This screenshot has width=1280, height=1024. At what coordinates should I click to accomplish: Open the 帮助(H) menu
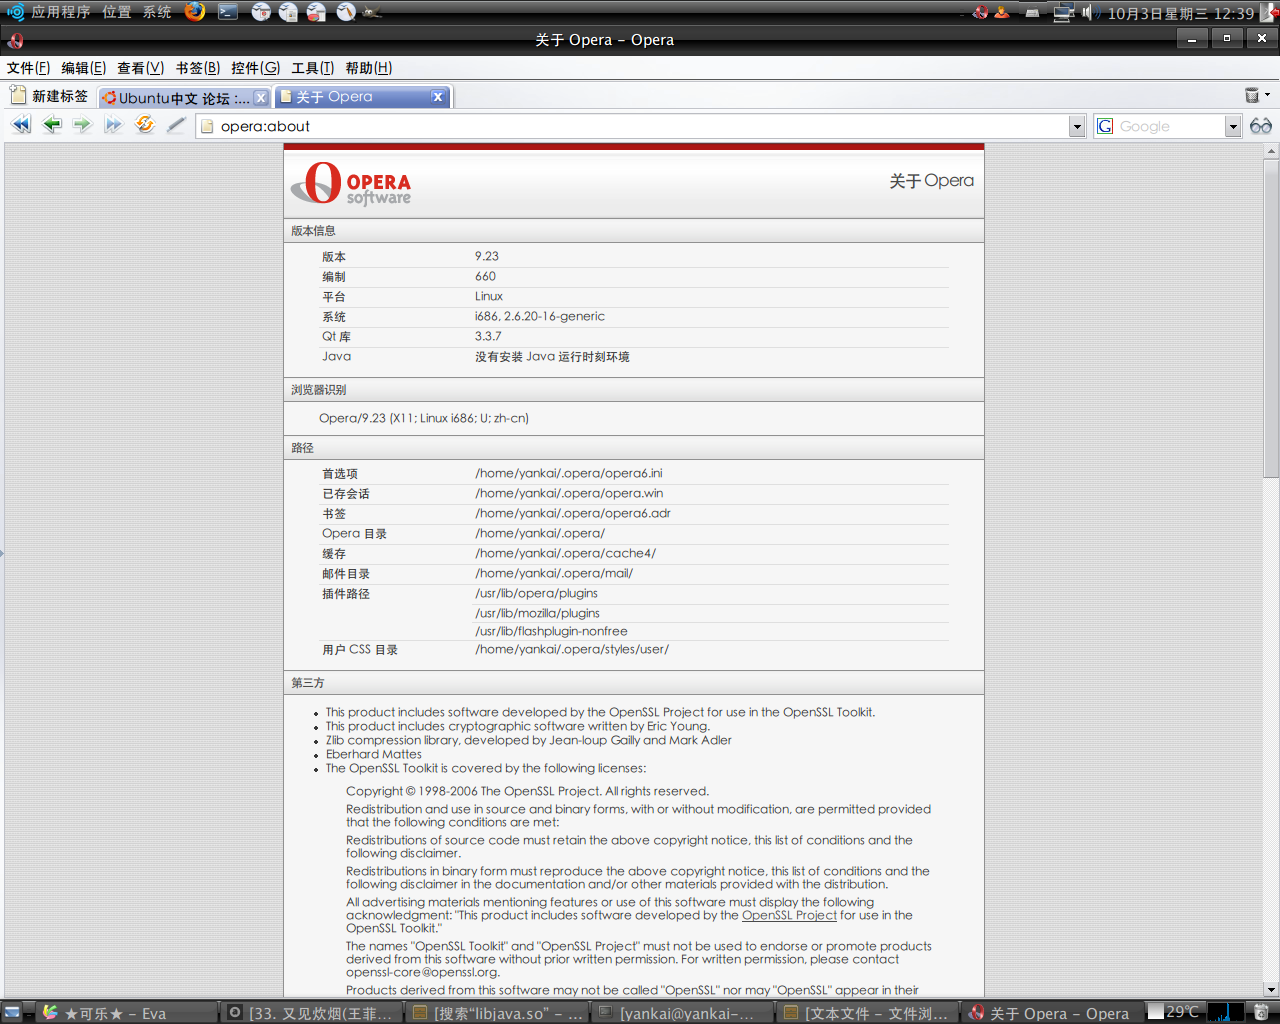pos(369,68)
